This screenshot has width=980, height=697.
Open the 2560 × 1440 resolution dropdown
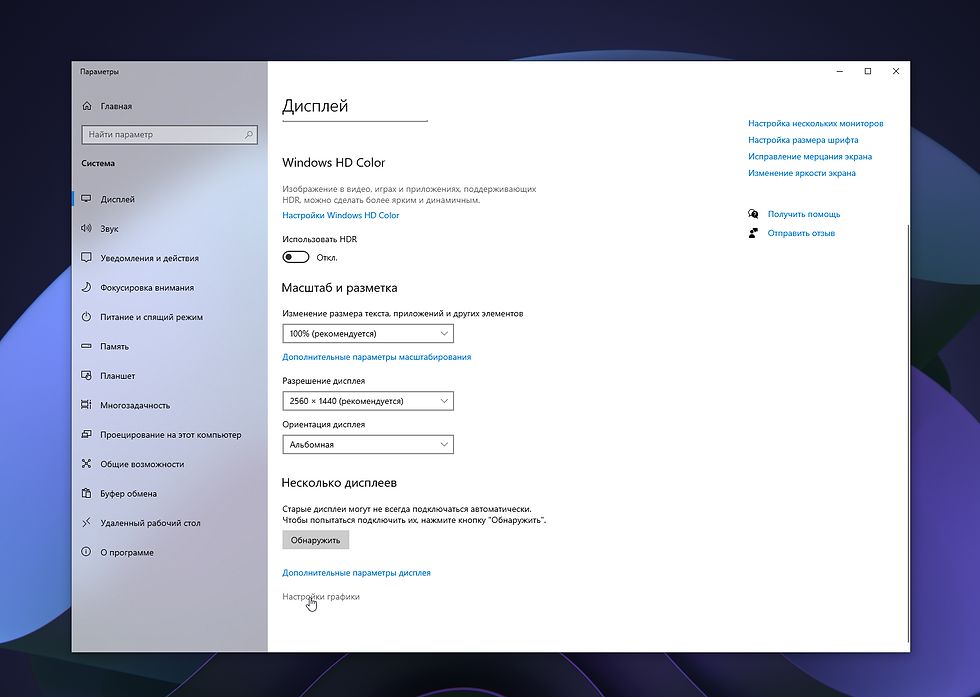click(x=368, y=401)
